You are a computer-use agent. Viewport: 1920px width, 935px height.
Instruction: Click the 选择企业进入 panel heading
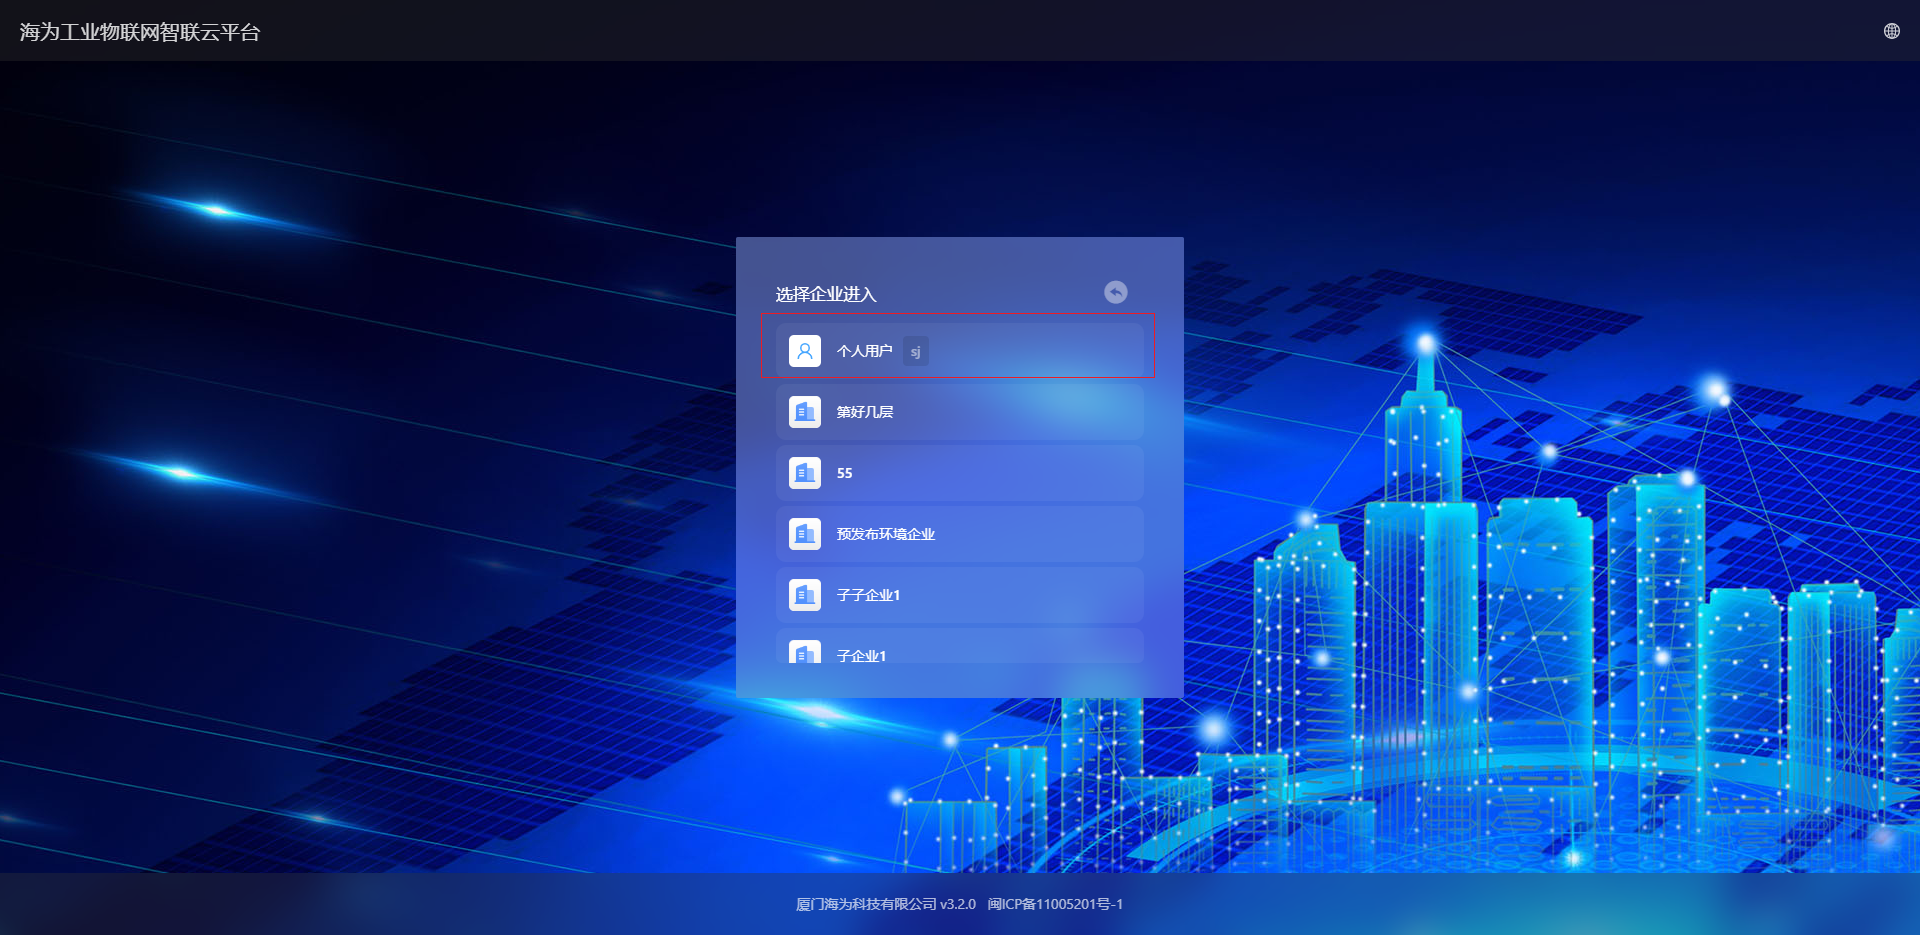tap(826, 294)
